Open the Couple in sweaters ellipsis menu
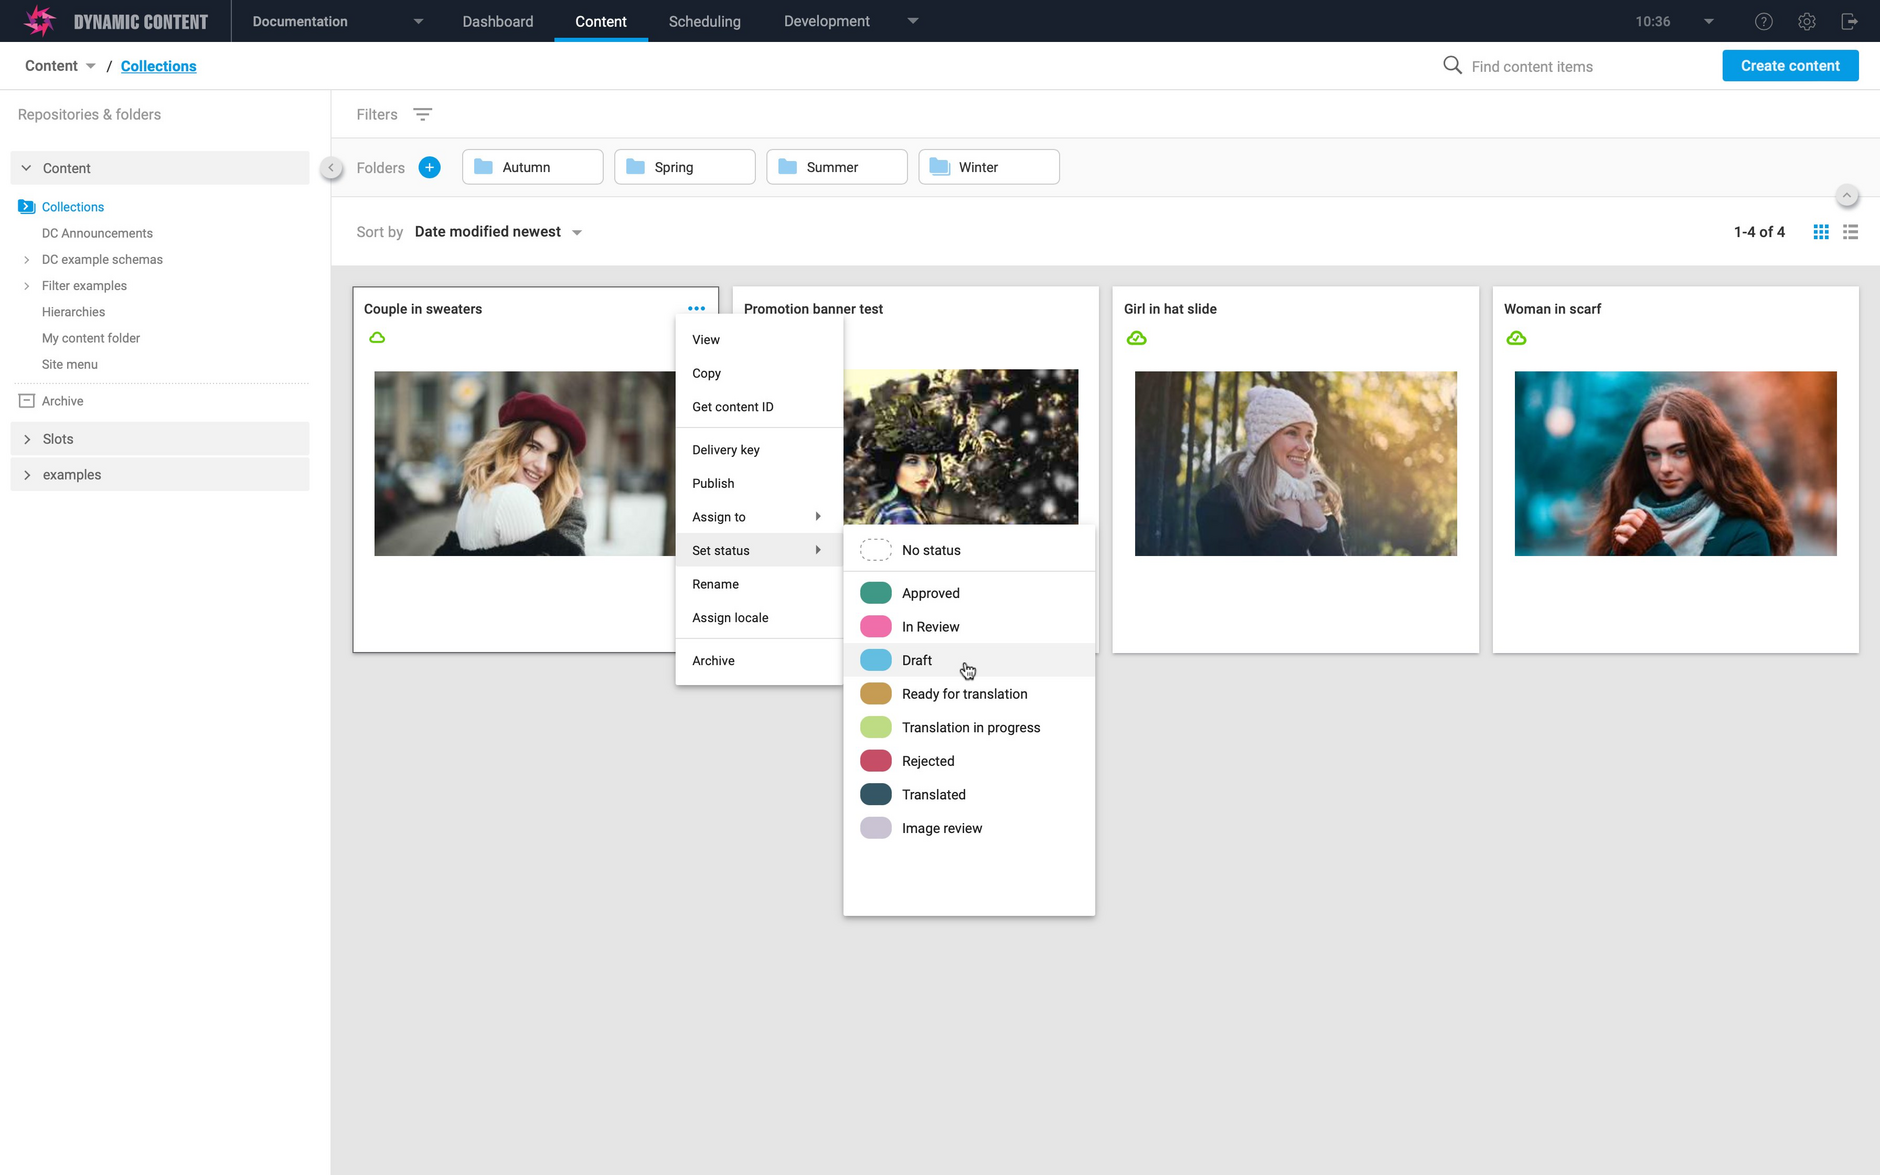The height and width of the screenshot is (1175, 1880). tap(697, 308)
